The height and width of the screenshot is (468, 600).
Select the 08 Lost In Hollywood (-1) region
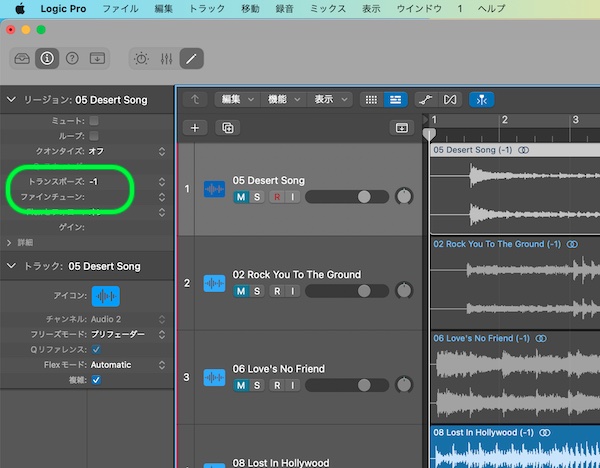coord(515,447)
